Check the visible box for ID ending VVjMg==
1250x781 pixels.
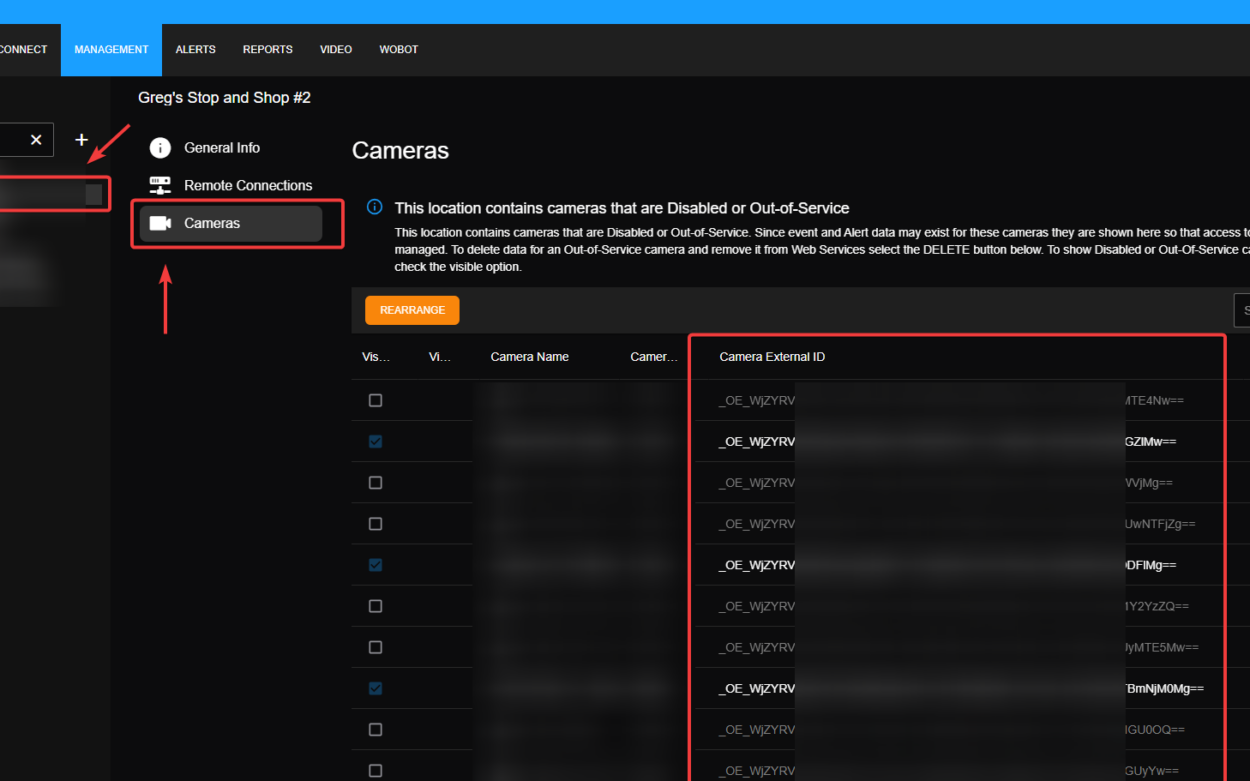(376, 483)
